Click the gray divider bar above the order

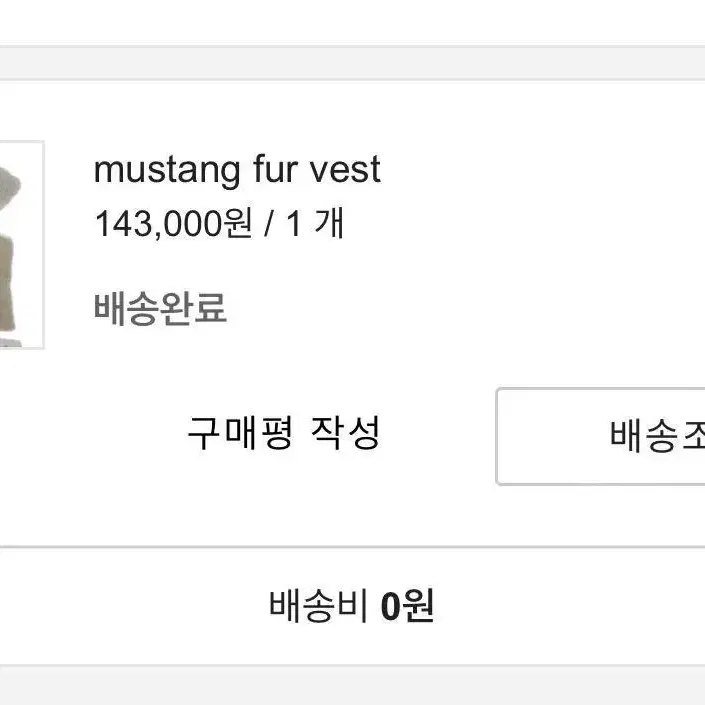coord(352,63)
